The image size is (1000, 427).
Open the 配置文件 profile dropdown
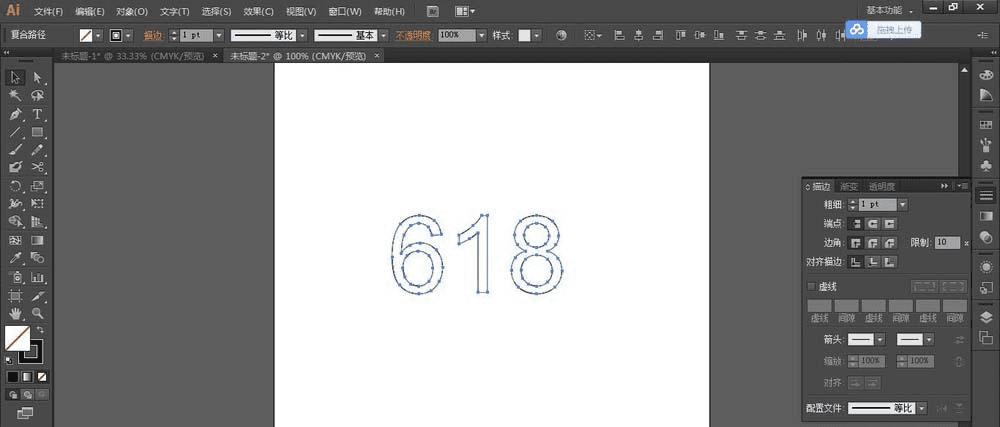(922, 408)
